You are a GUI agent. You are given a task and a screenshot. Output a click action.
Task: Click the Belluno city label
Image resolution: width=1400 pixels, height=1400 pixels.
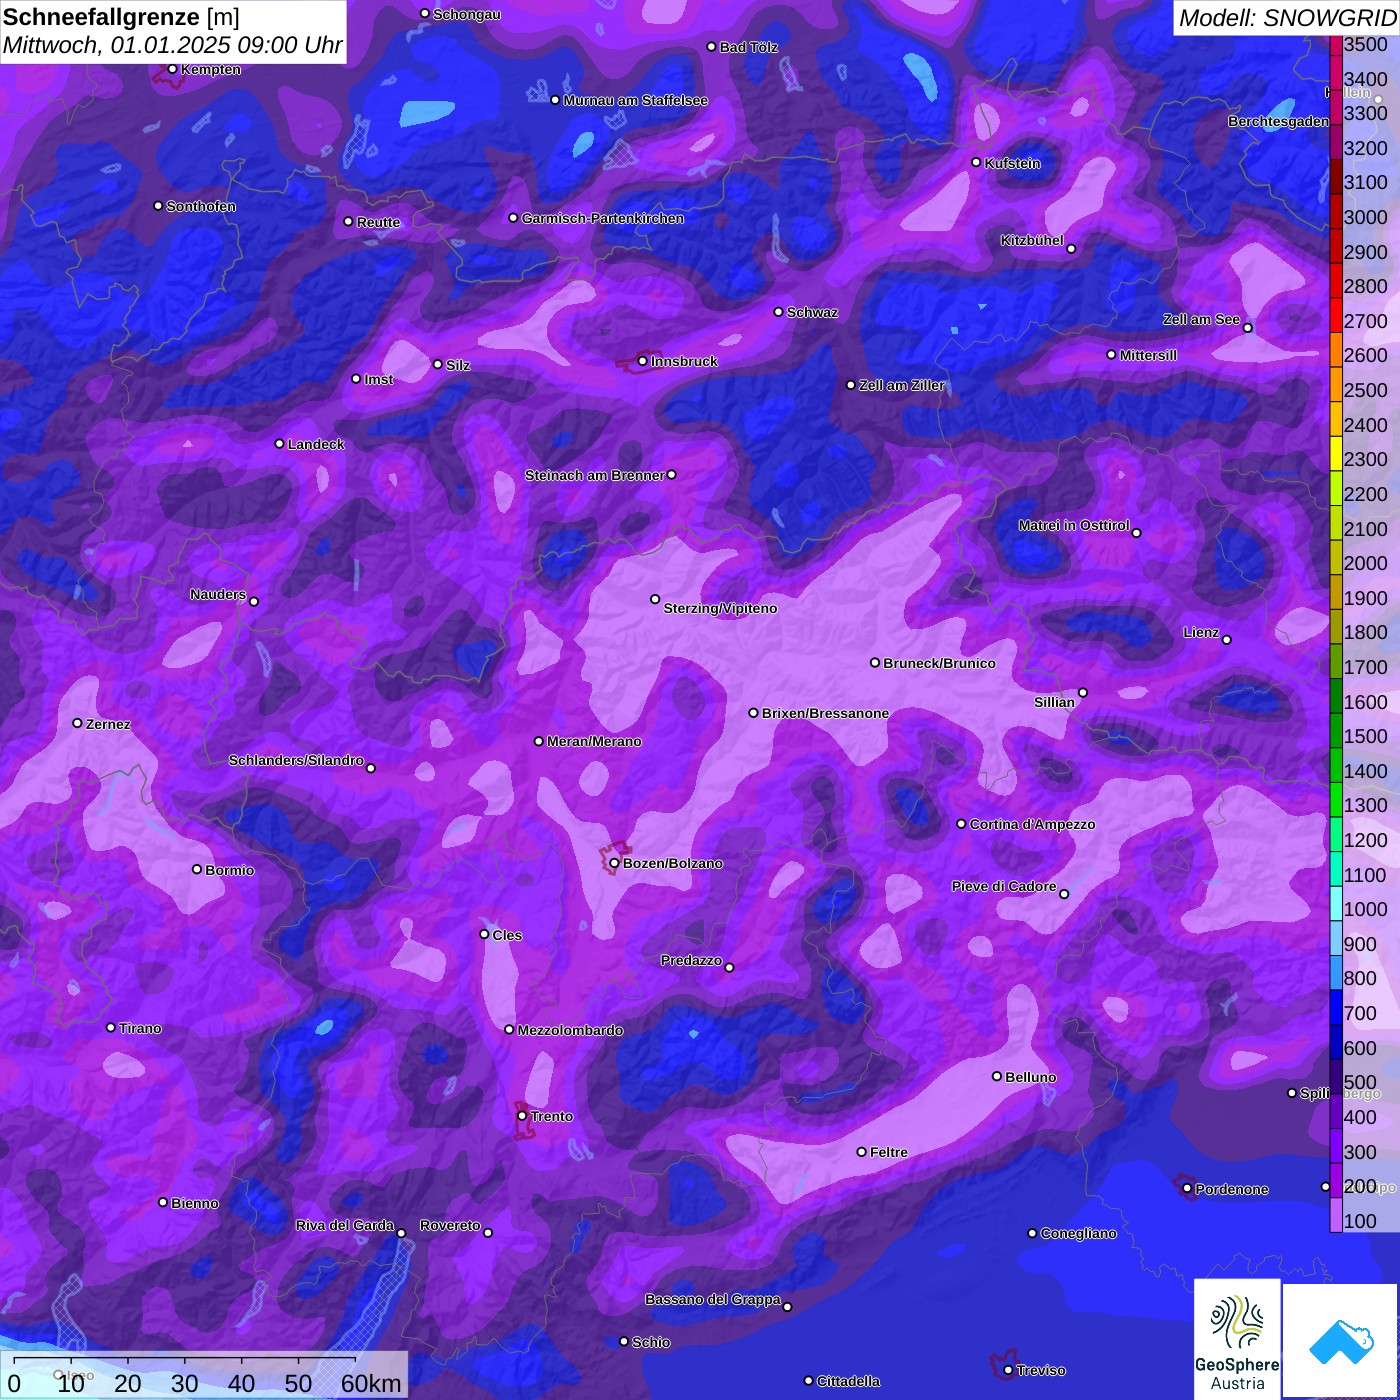pyautogui.click(x=1030, y=1077)
